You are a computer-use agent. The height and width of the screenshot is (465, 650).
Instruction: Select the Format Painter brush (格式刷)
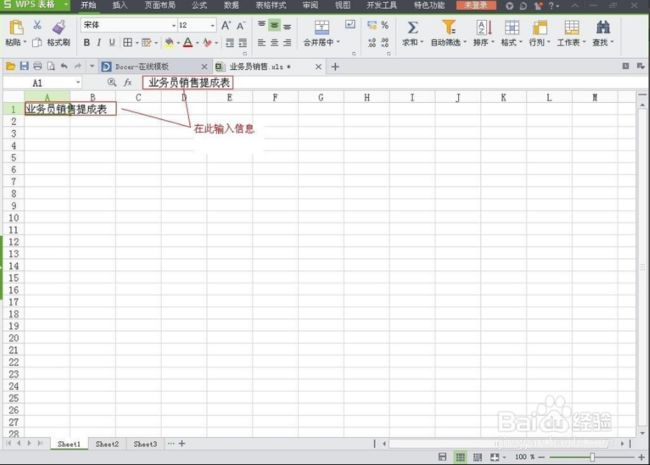click(58, 27)
